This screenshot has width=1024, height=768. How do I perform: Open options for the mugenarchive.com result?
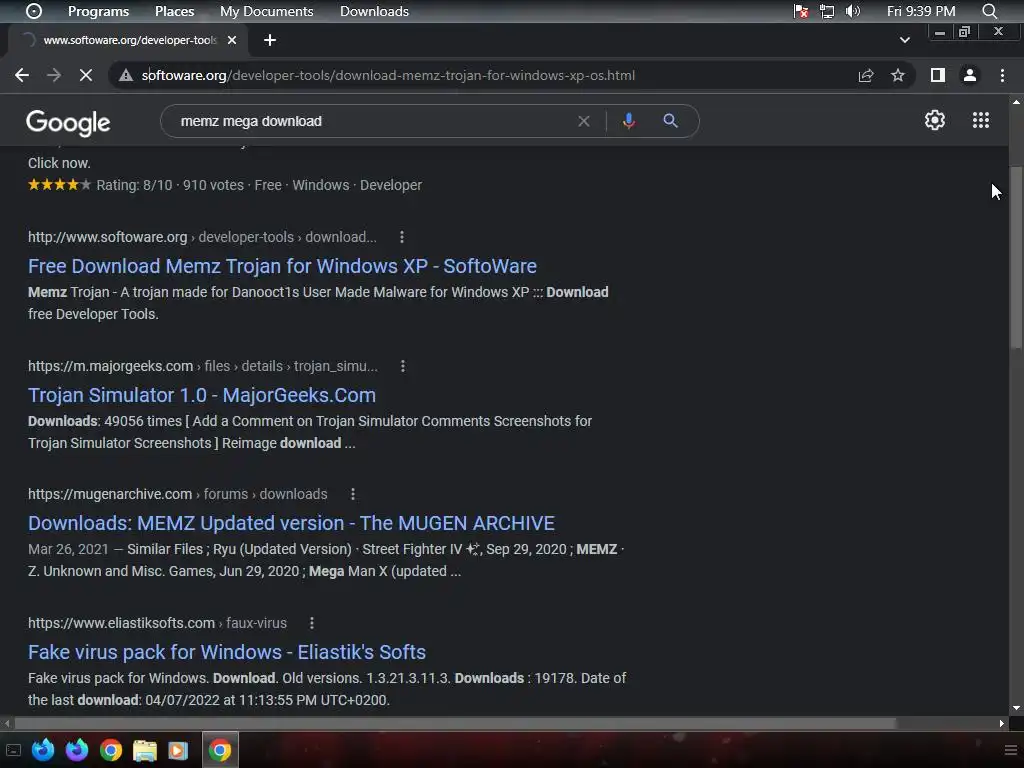[x=353, y=494]
